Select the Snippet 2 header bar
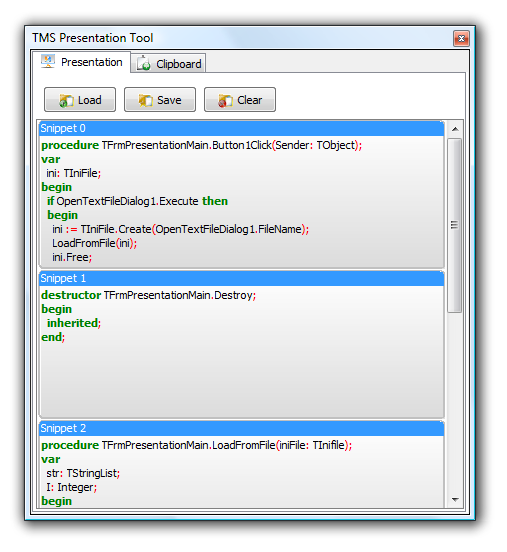 242,428
